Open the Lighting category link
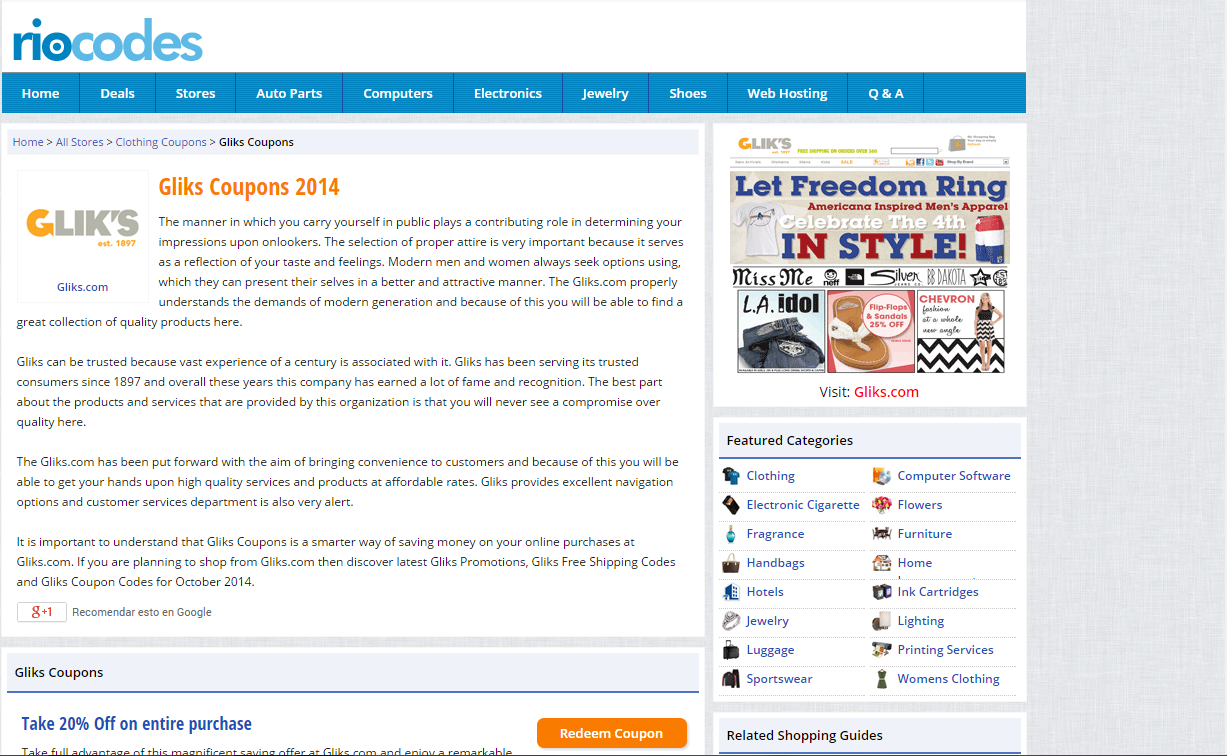This screenshot has height=756, width=1227. point(921,621)
